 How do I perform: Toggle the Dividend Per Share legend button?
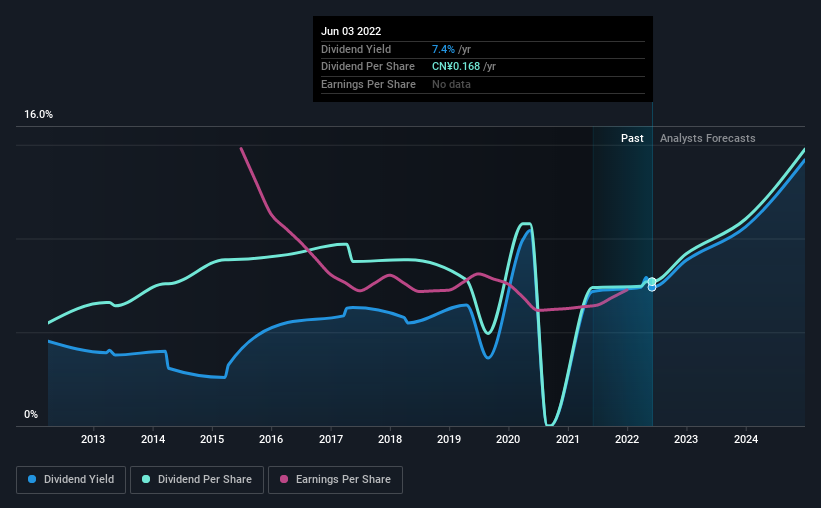pyautogui.click(x=197, y=480)
